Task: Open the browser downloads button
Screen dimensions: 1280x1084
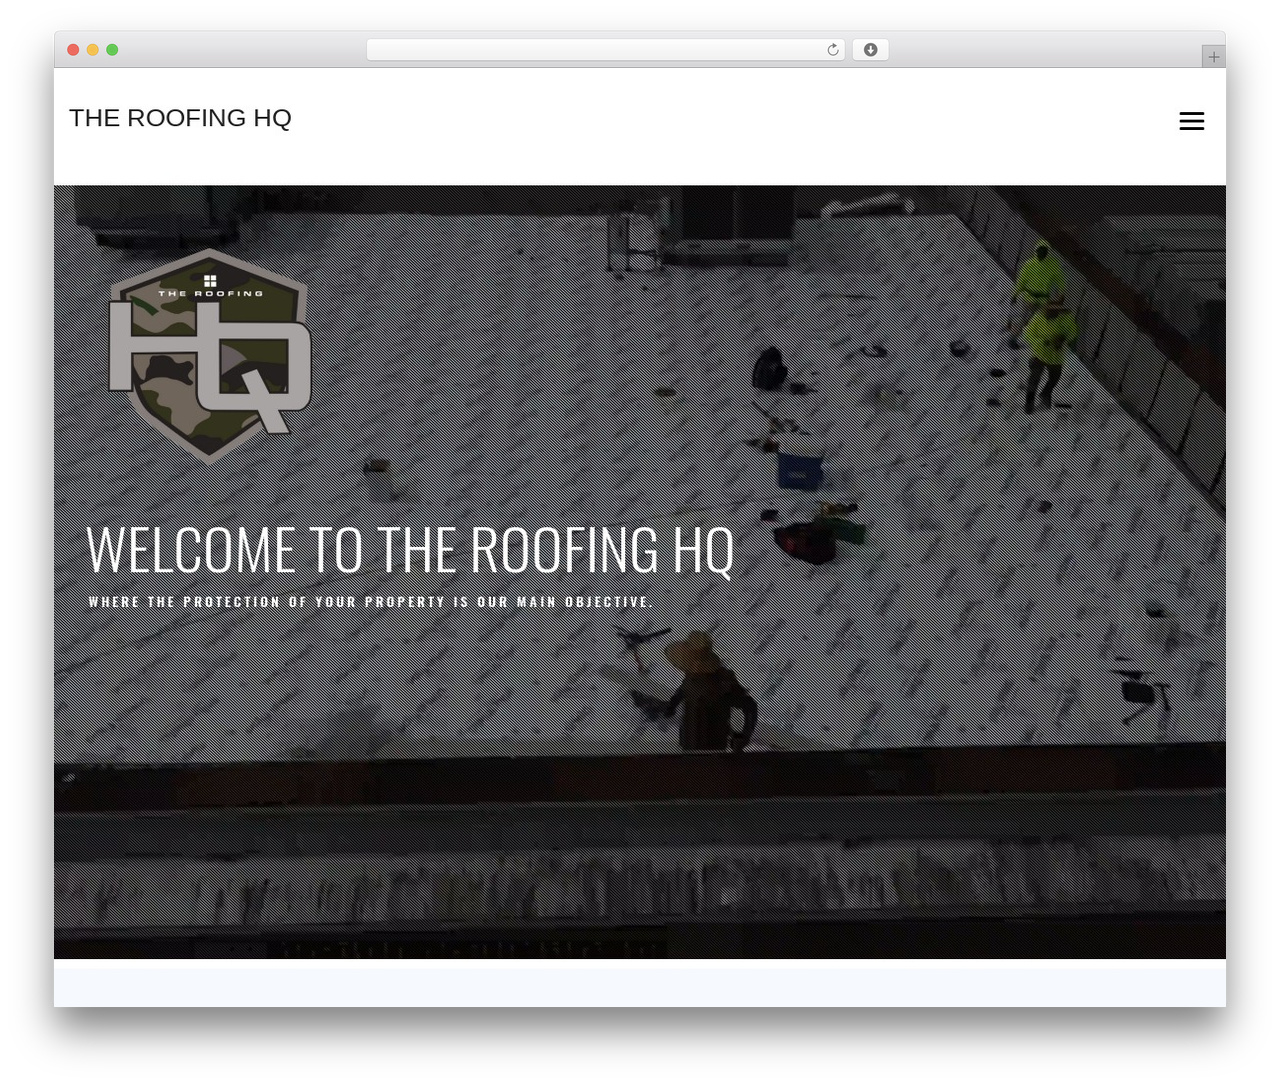Action: [x=870, y=50]
